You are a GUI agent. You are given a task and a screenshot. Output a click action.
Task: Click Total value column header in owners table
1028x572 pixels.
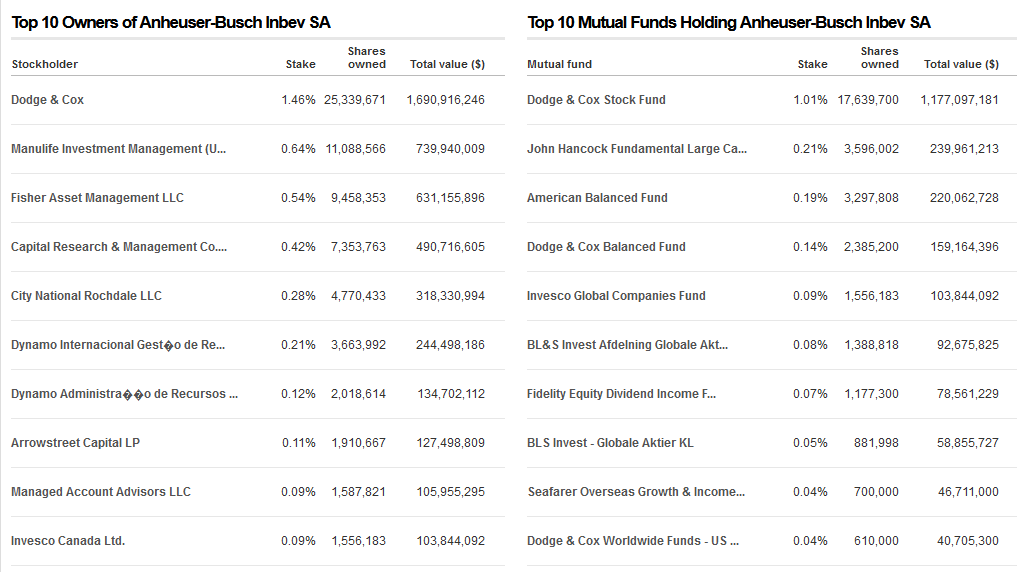click(x=447, y=64)
